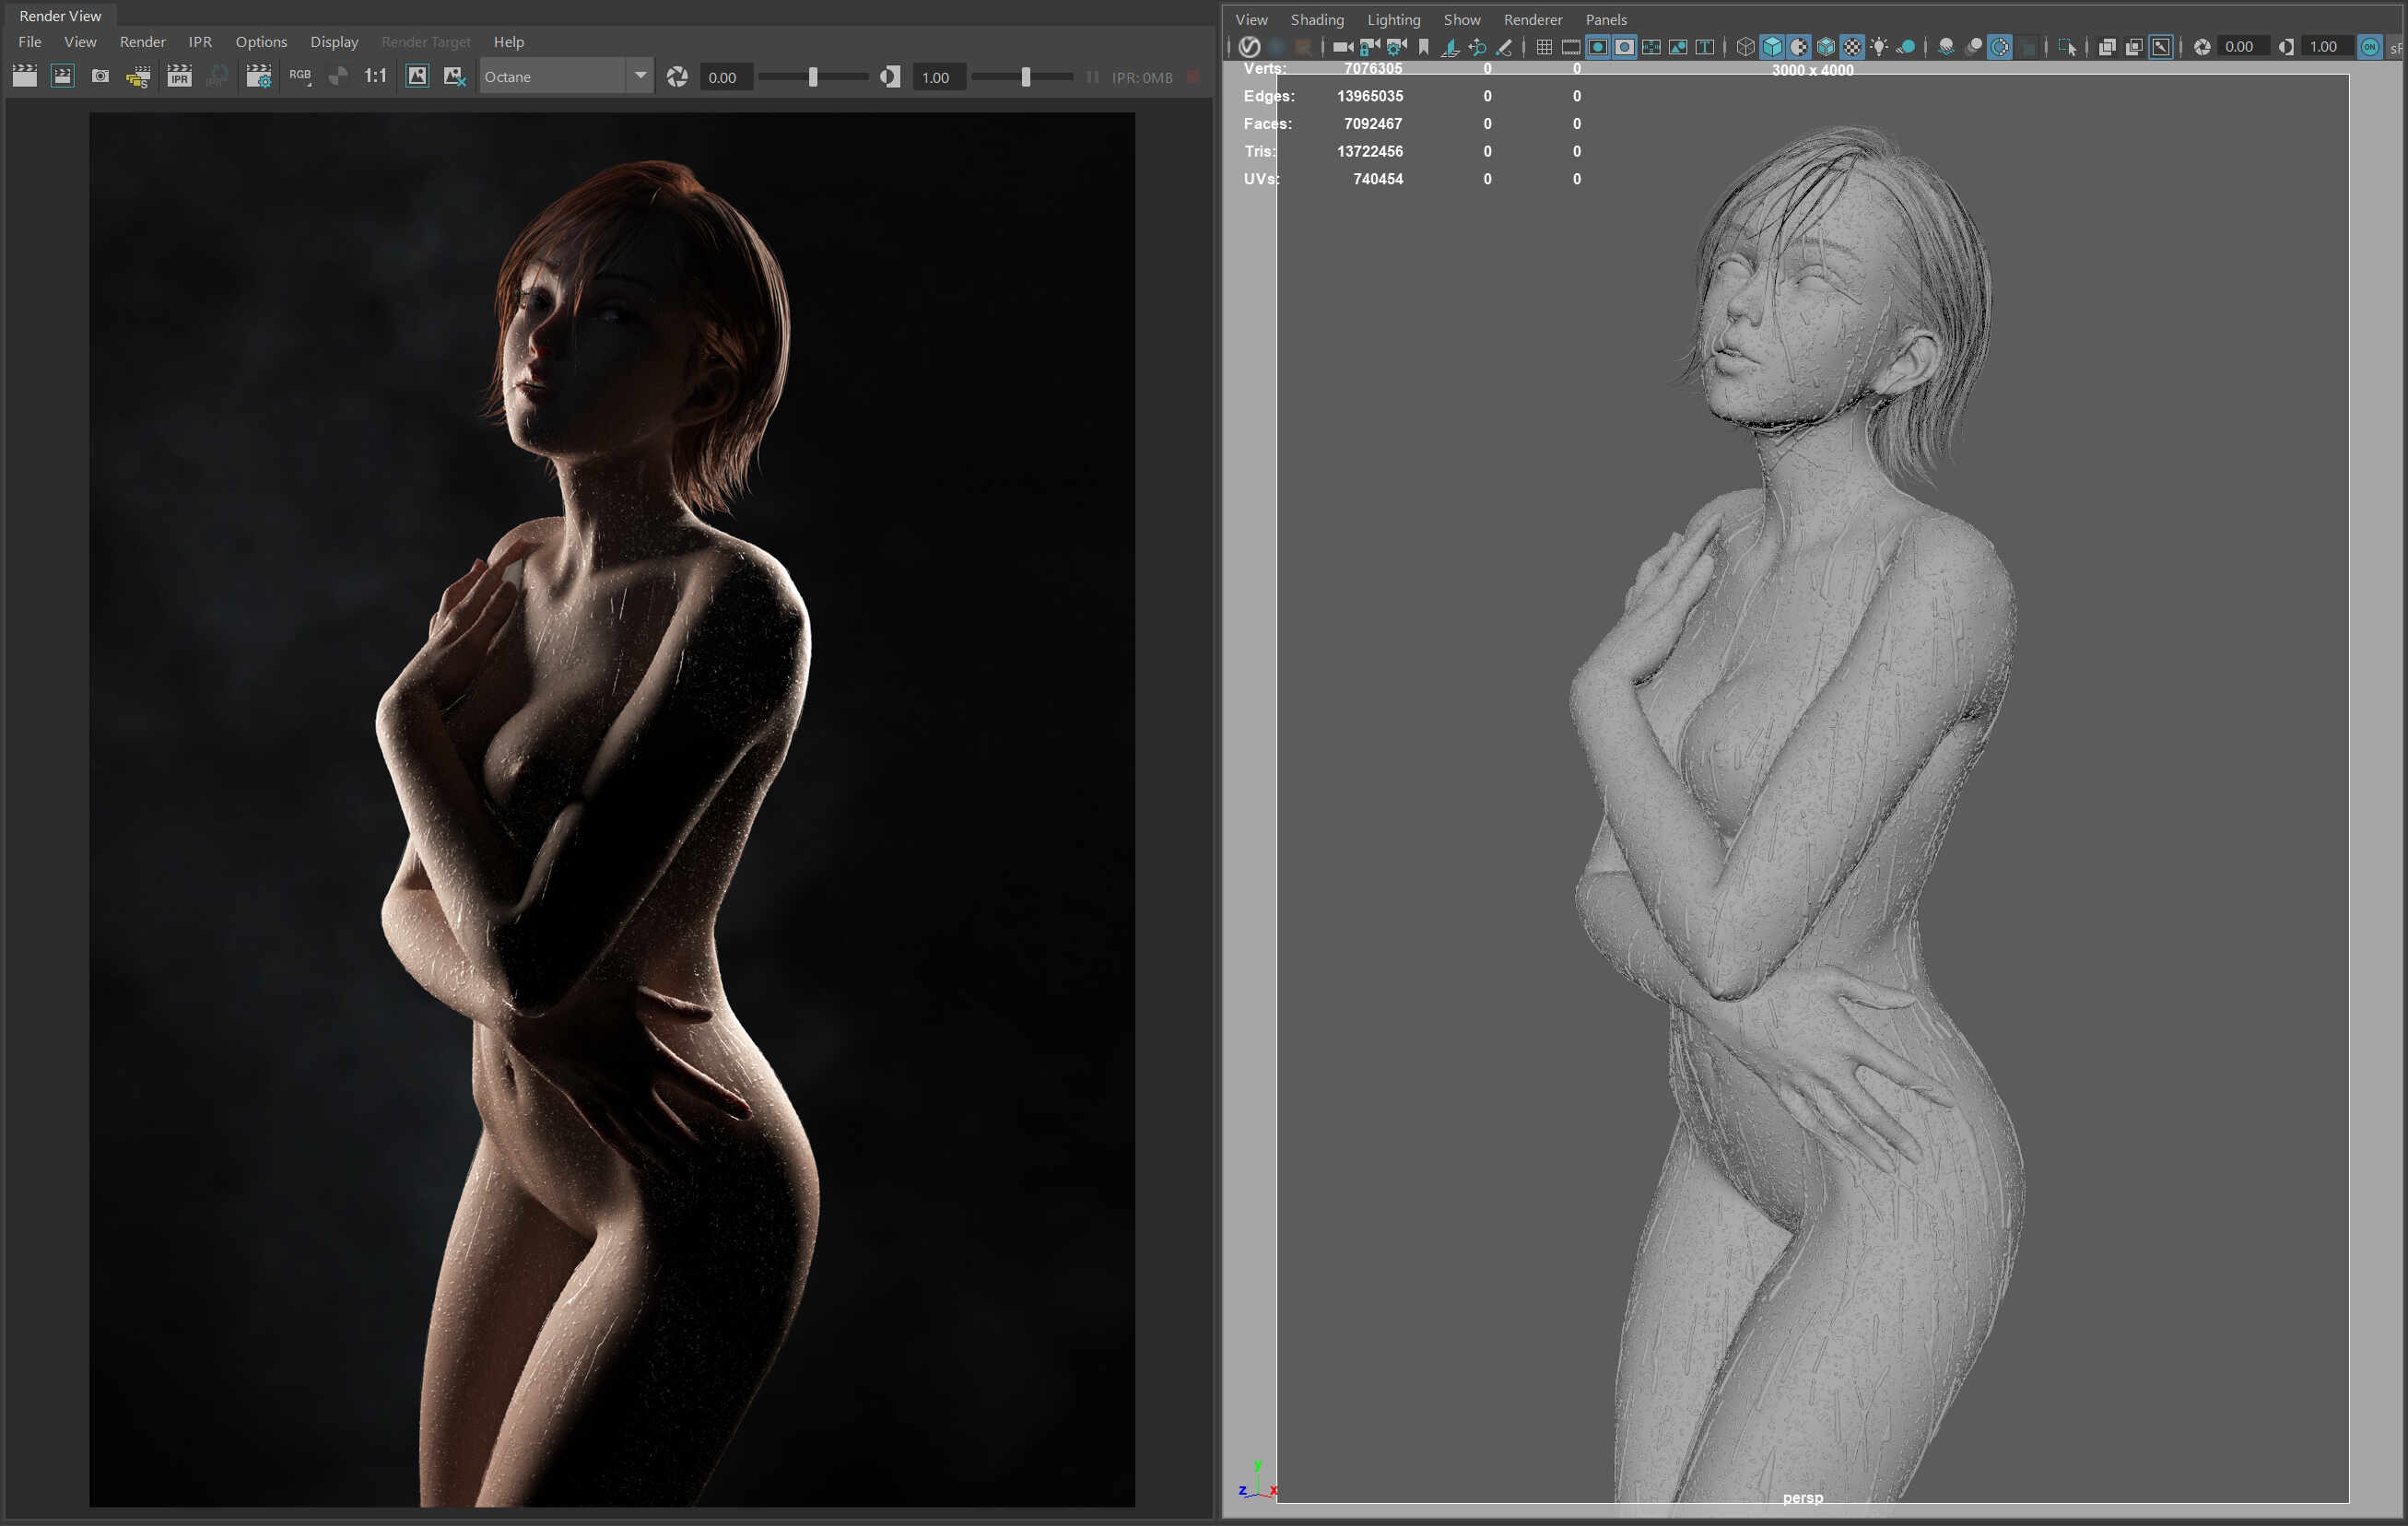Click the Select camera icon in viewport
Image resolution: width=2408 pixels, height=1526 pixels.
point(1343,47)
